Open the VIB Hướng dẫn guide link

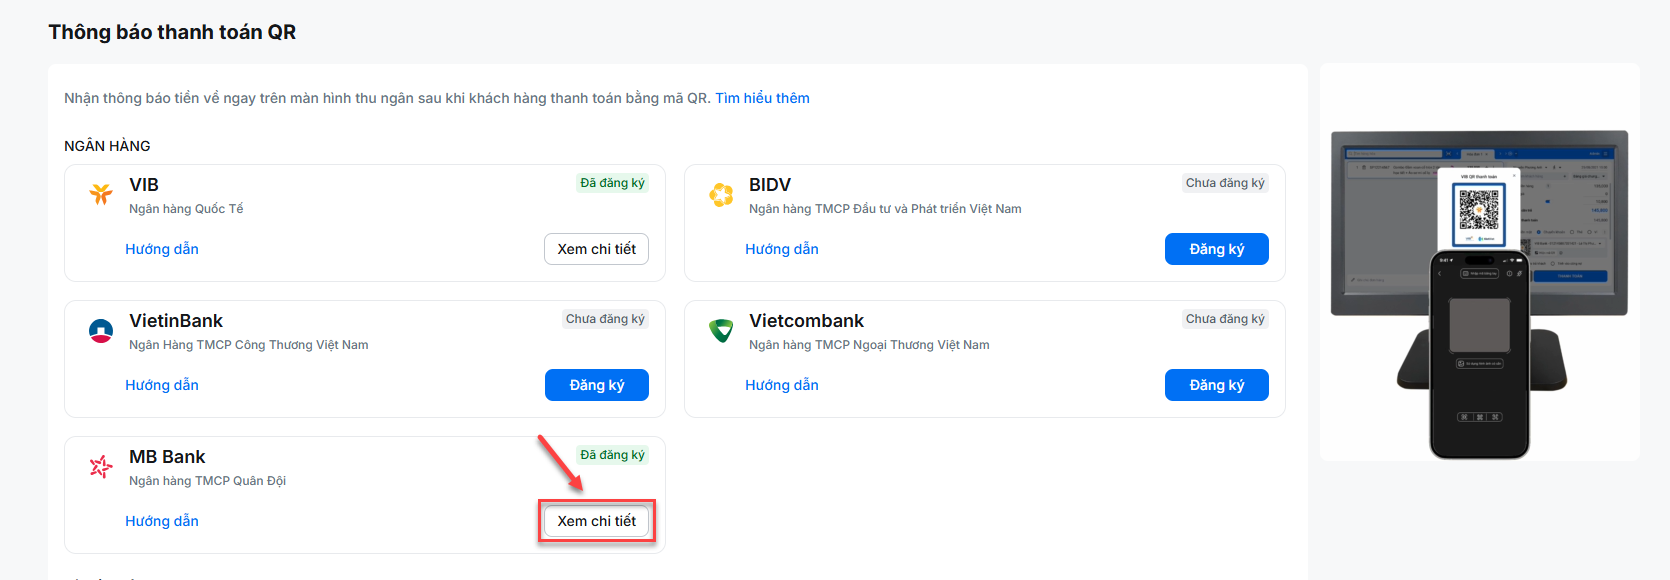click(x=162, y=249)
